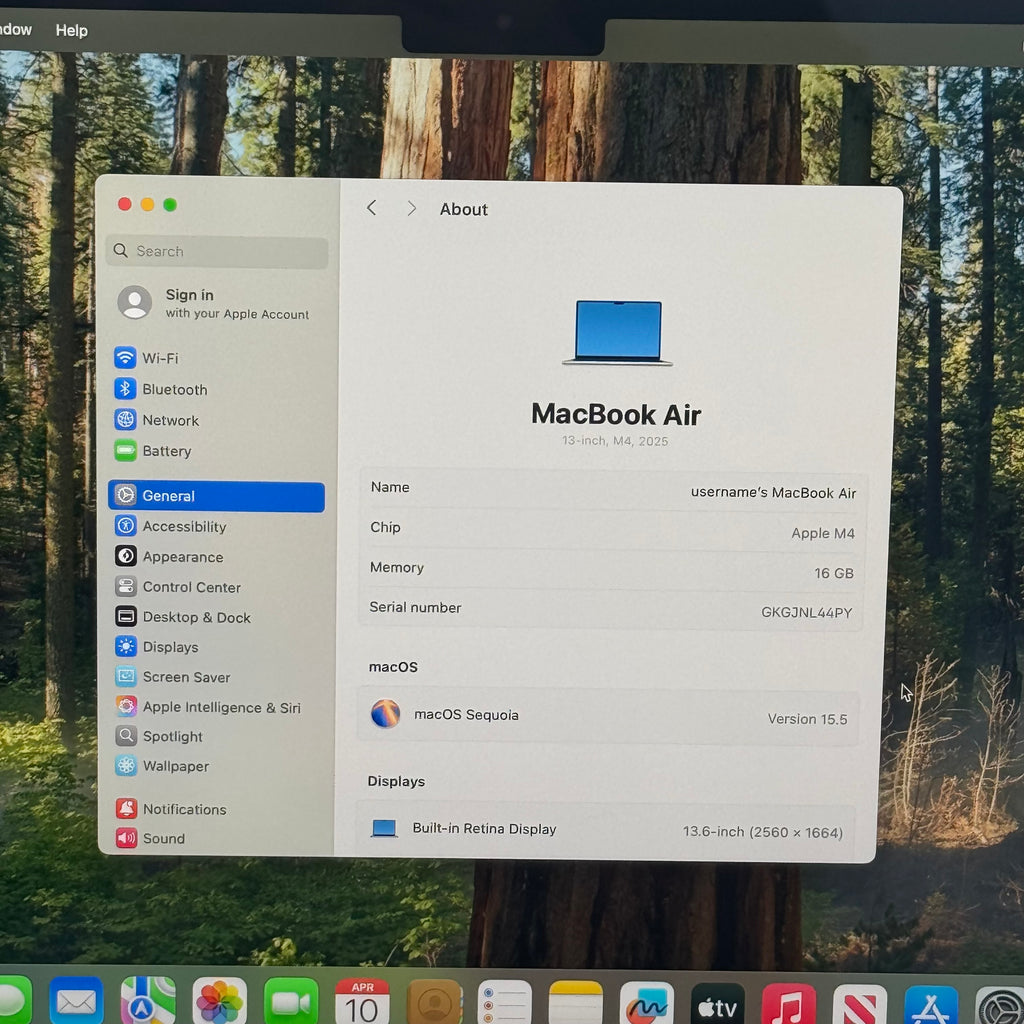Open Calendar showing APR 10 in Dock
Image resolution: width=1024 pixels, height=1024 pixels.
tap(362, 1002)
